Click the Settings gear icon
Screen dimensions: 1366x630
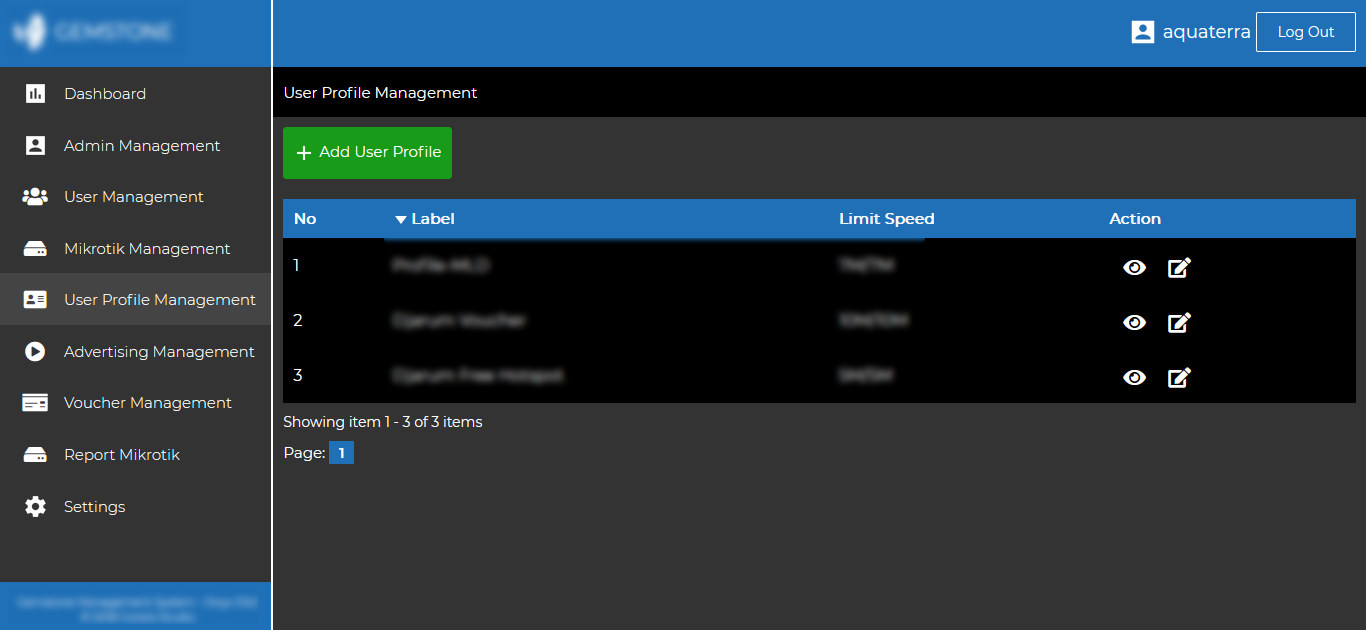pyautogui.click(x=35, y=507)
